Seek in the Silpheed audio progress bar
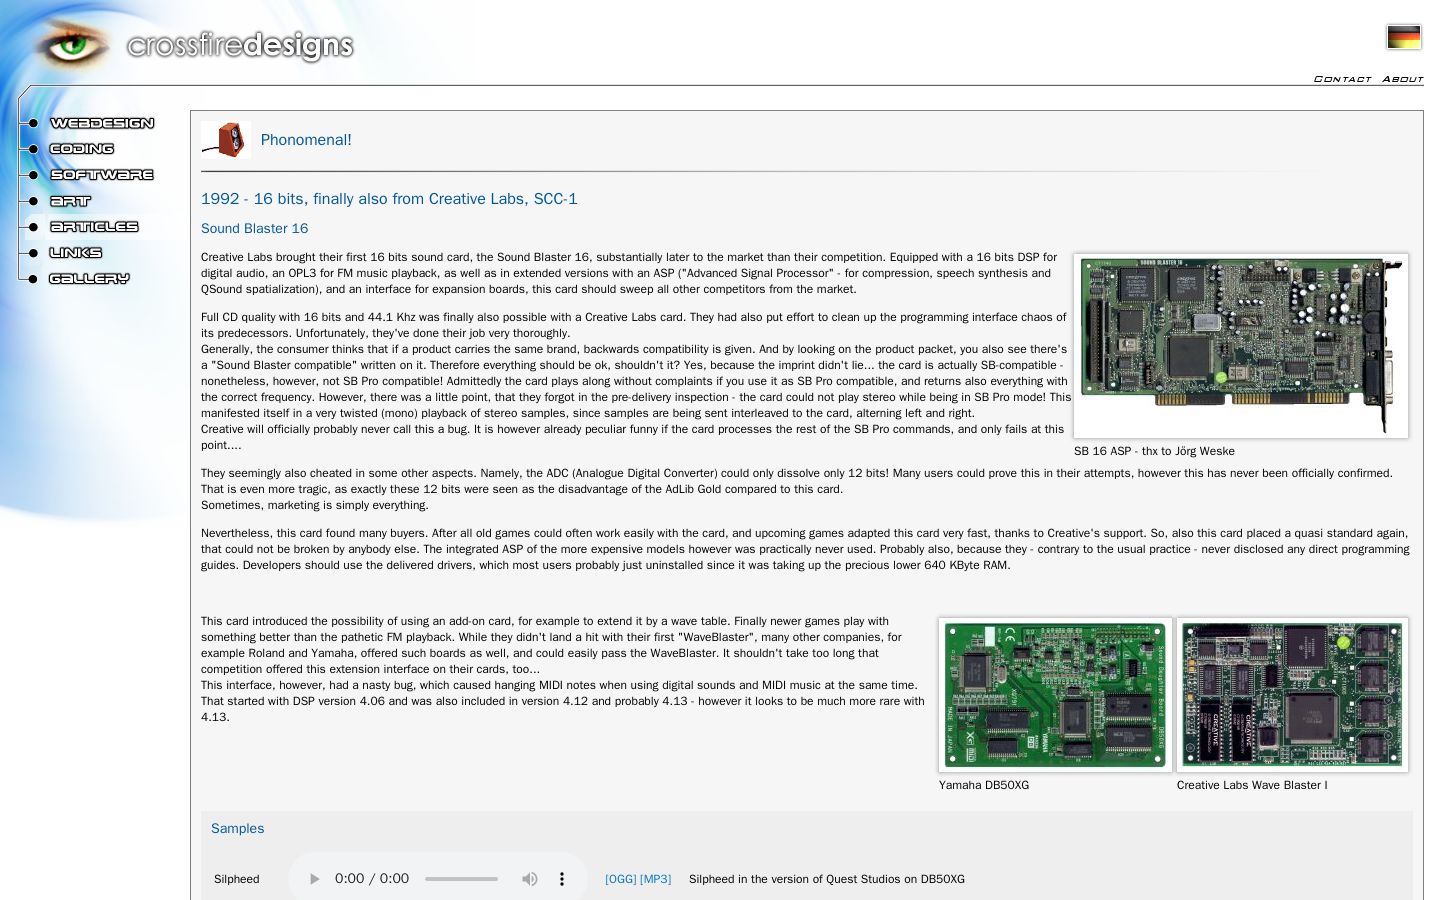The width and height of the screenshot is (1440, 900). [461, 879]
